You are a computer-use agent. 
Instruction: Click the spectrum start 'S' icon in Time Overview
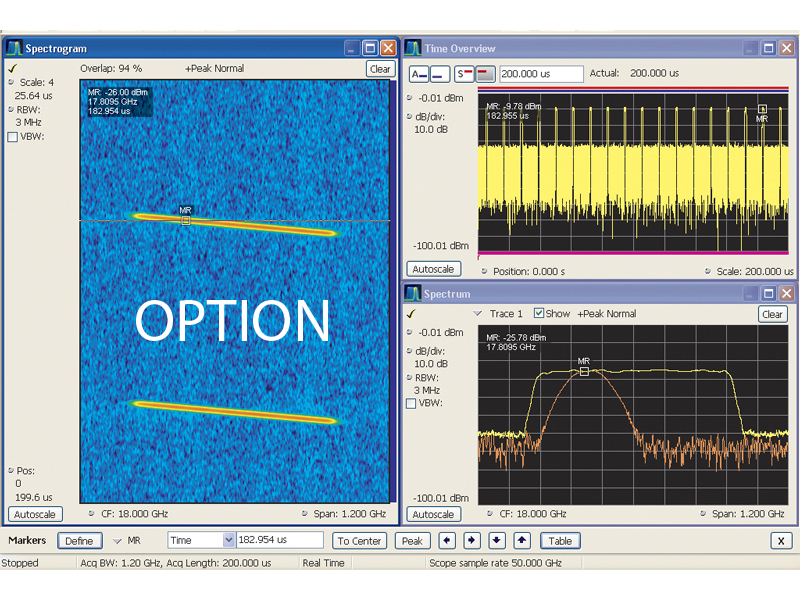[x=464, y=74]
